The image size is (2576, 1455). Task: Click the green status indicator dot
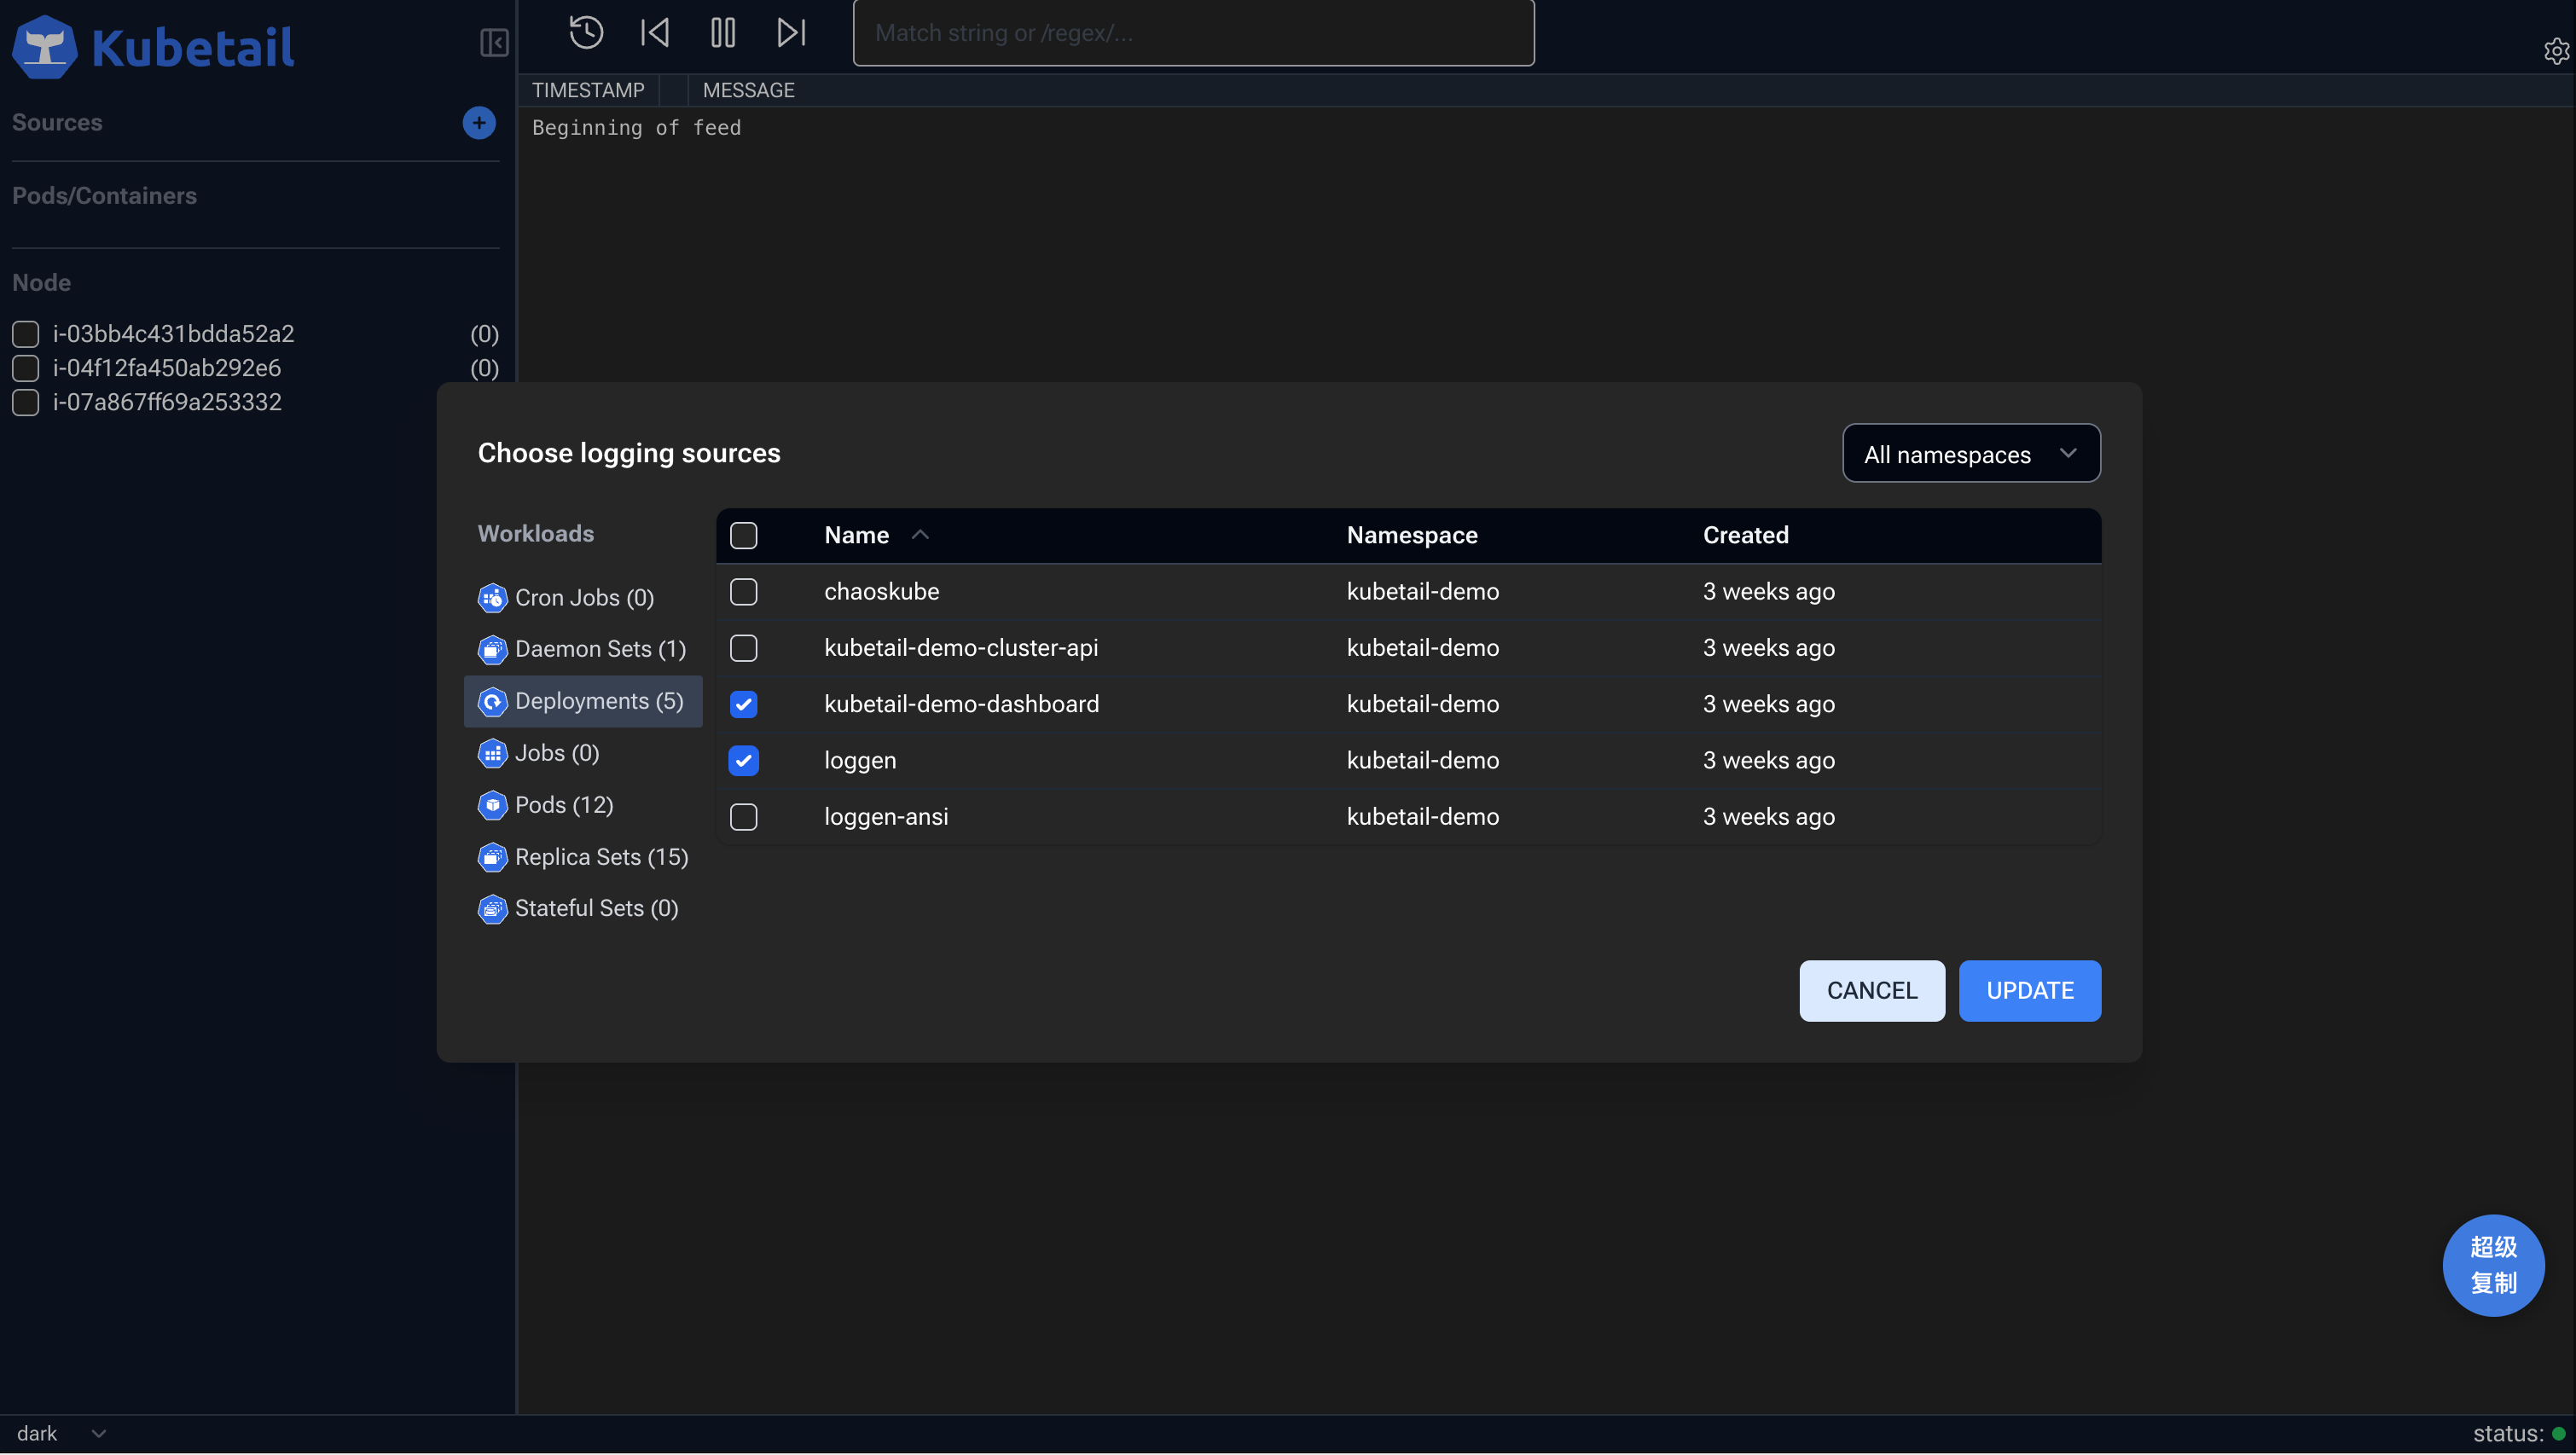tap(2558, 1434)
